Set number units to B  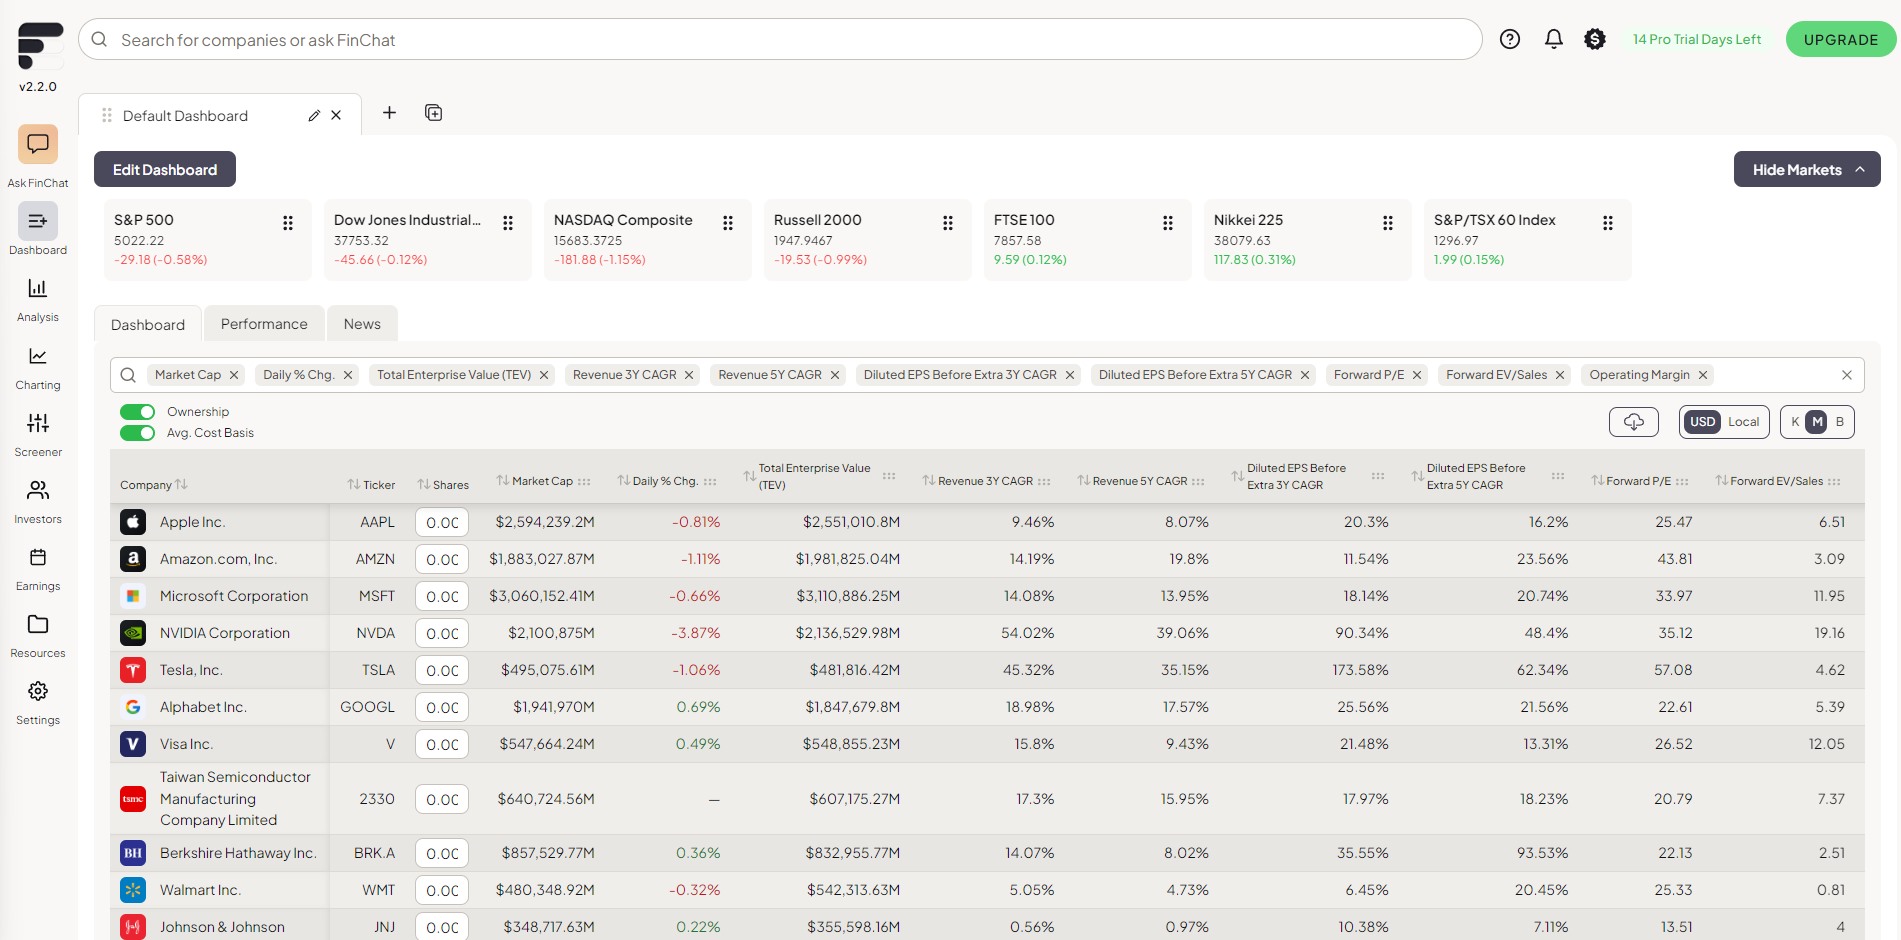coord(1840,422)
